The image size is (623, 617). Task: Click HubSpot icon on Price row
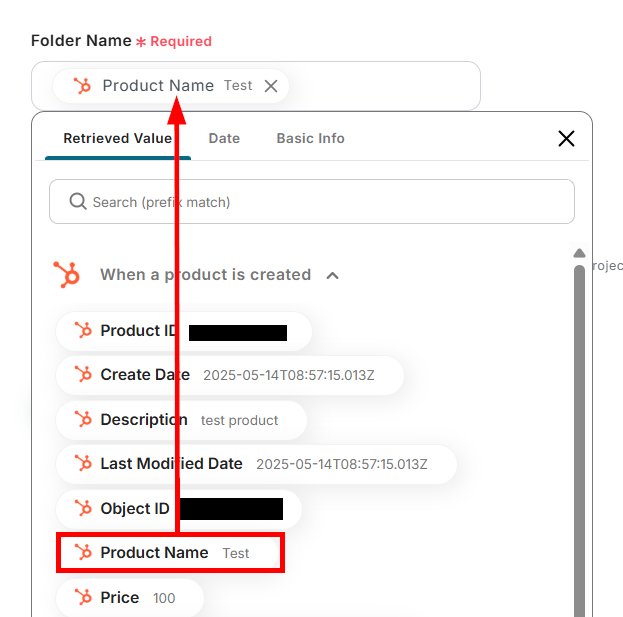(x=83, y=598)
